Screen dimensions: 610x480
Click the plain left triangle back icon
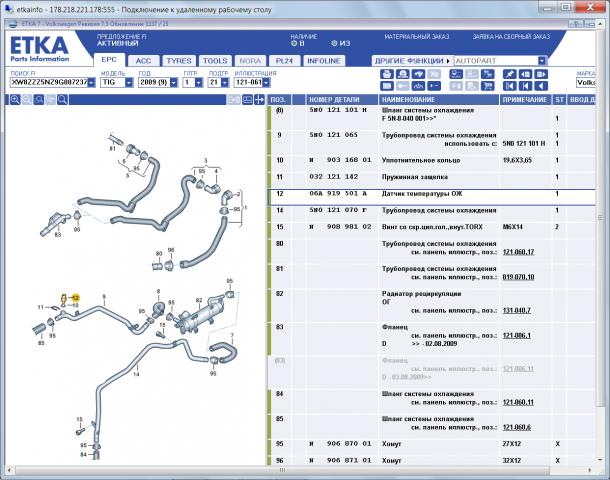pos(541,86)
